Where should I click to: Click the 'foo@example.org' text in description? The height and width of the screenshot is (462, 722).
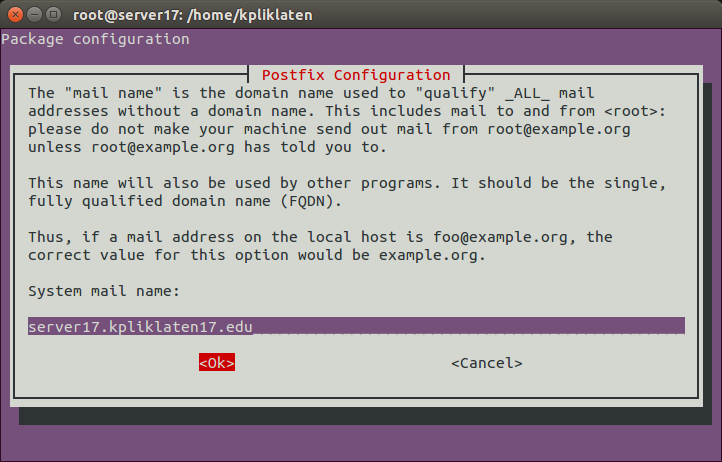click(500, 237)
